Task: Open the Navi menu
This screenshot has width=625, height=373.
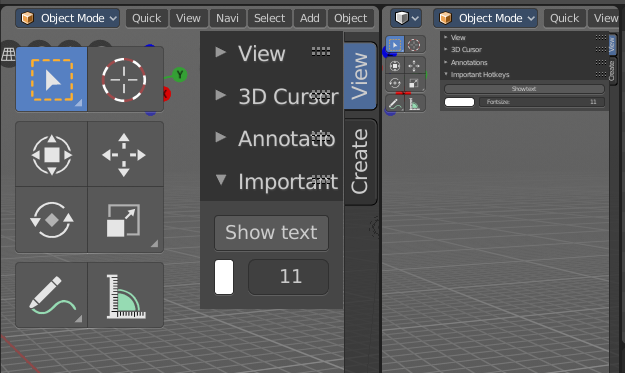Action: [227, 18]
